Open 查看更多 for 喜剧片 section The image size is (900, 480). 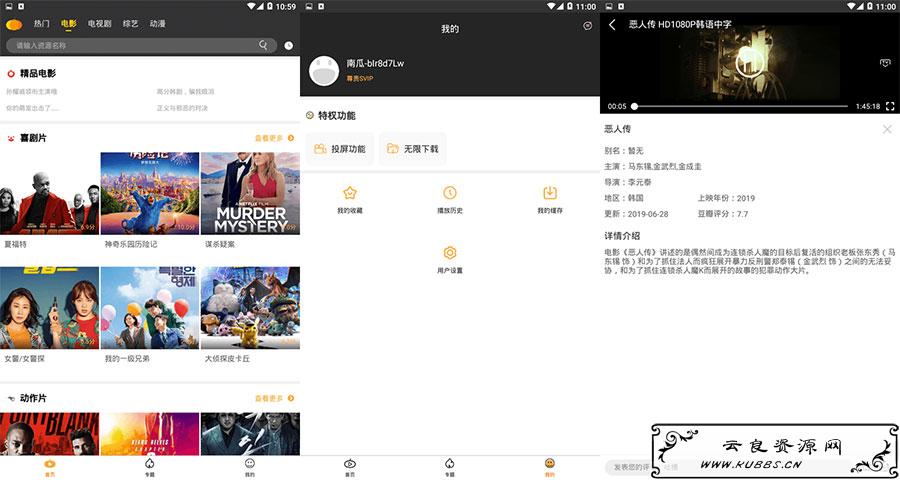tap(274, 138)
